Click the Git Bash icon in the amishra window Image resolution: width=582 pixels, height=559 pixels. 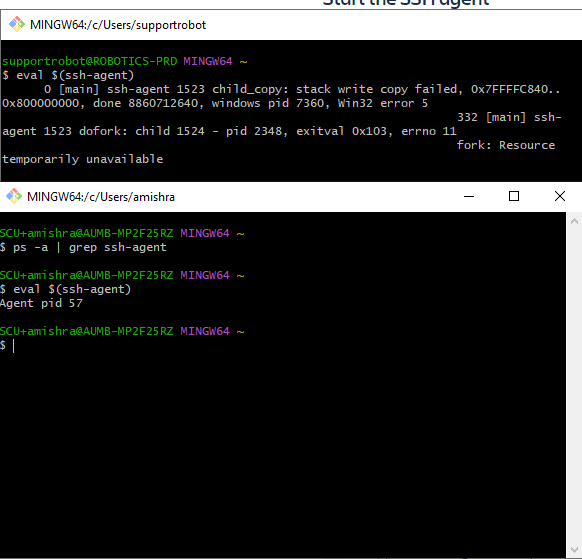tap(14, 196)
